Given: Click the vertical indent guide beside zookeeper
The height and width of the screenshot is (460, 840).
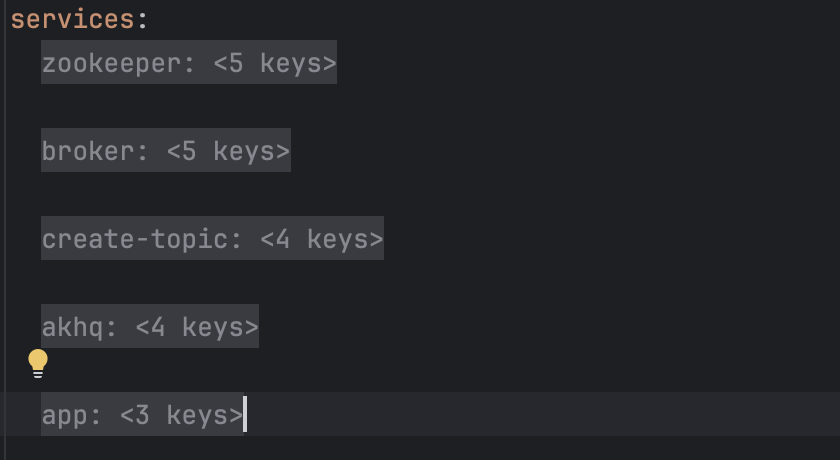Looking at the screenshot, I should pyautogui.click(x=5, y=63).
